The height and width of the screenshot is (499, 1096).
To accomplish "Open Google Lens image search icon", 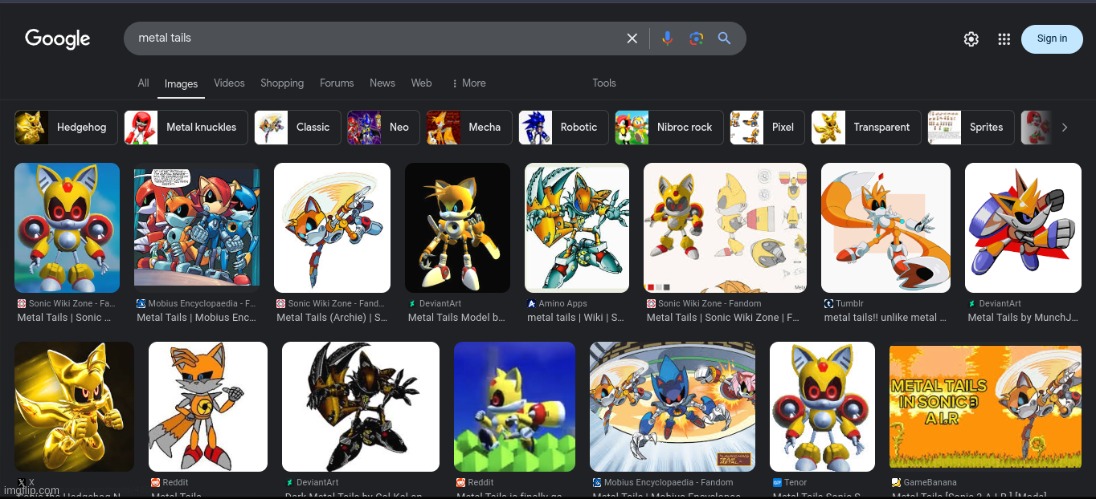I will click(x=695, y=38).
